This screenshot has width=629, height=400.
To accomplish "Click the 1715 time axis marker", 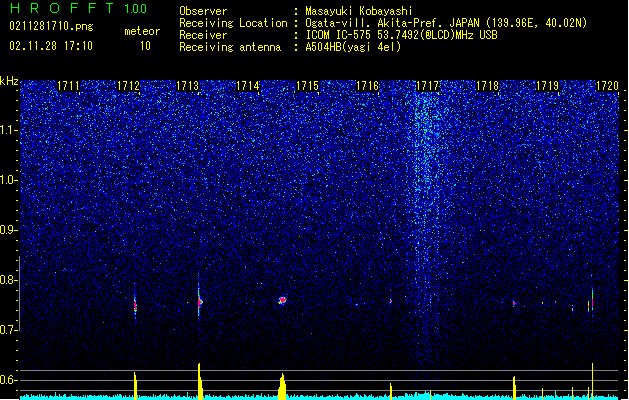I will 307,86.
